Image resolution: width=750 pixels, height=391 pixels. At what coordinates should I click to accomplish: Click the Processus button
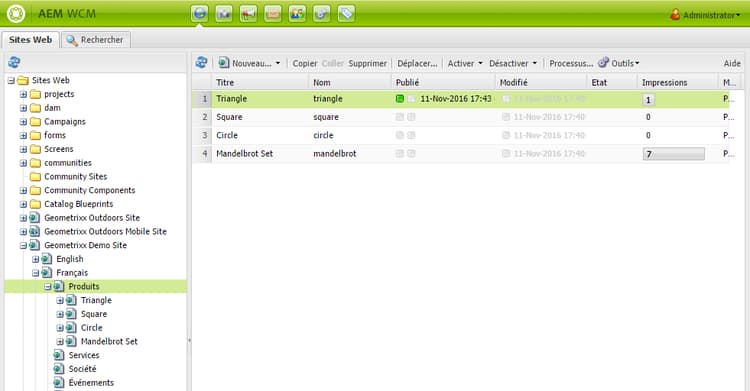(x=571, y=63)
